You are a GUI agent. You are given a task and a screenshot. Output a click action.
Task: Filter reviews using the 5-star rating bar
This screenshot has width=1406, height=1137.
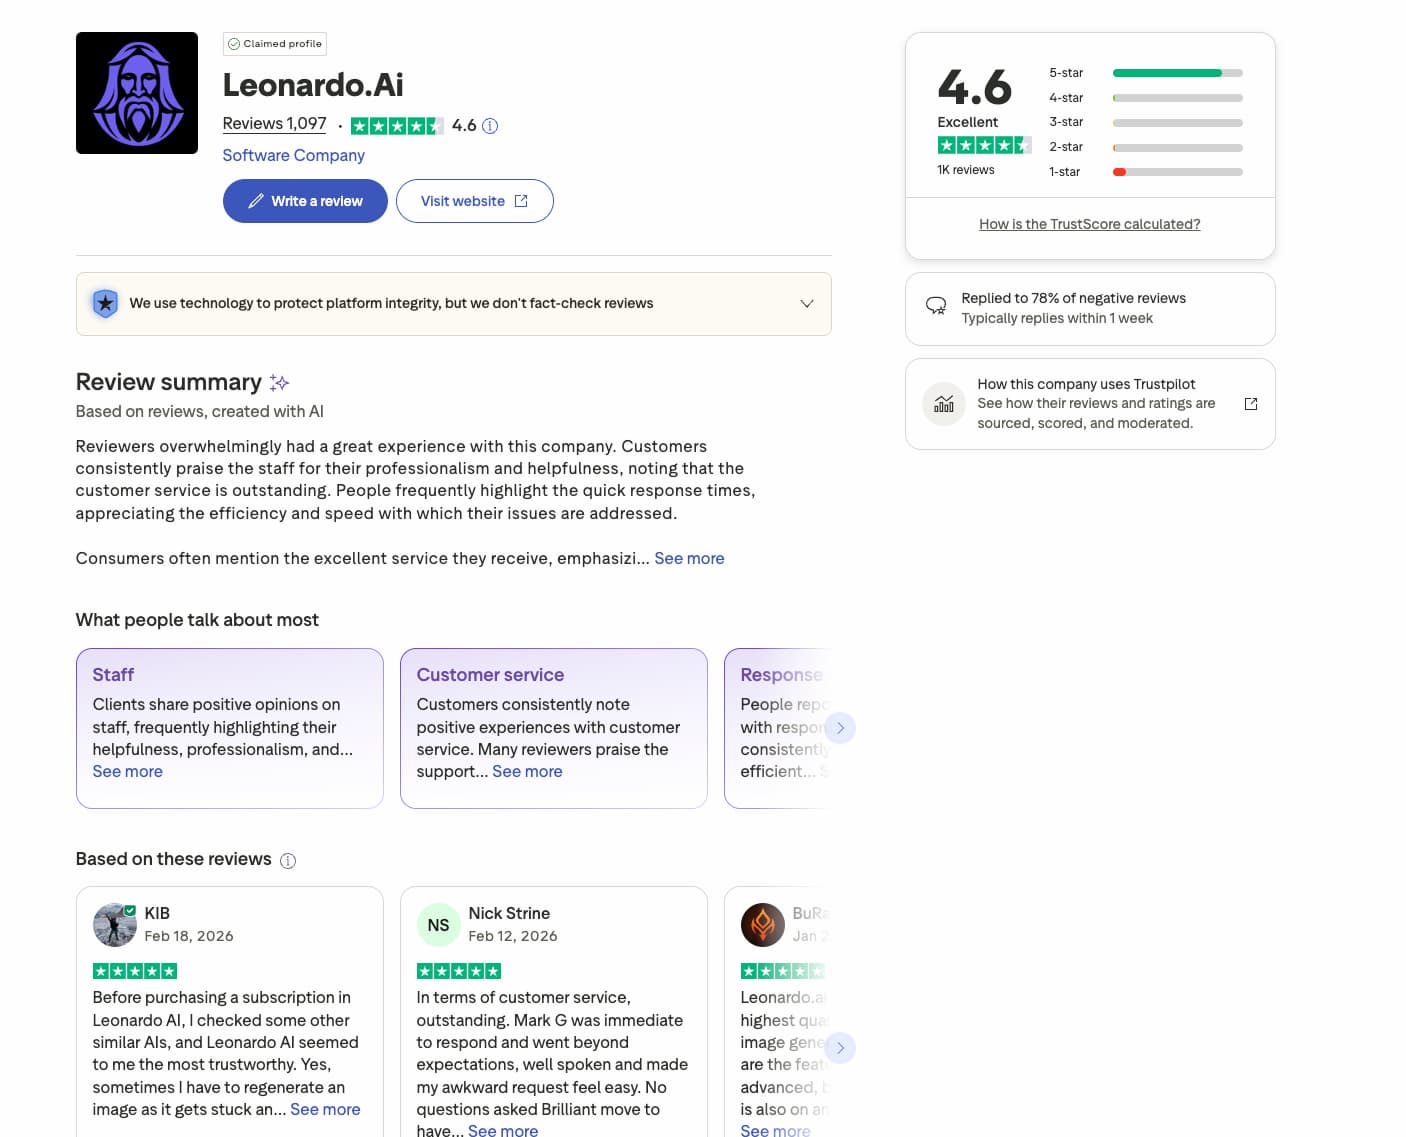[x=1176, y=72]
